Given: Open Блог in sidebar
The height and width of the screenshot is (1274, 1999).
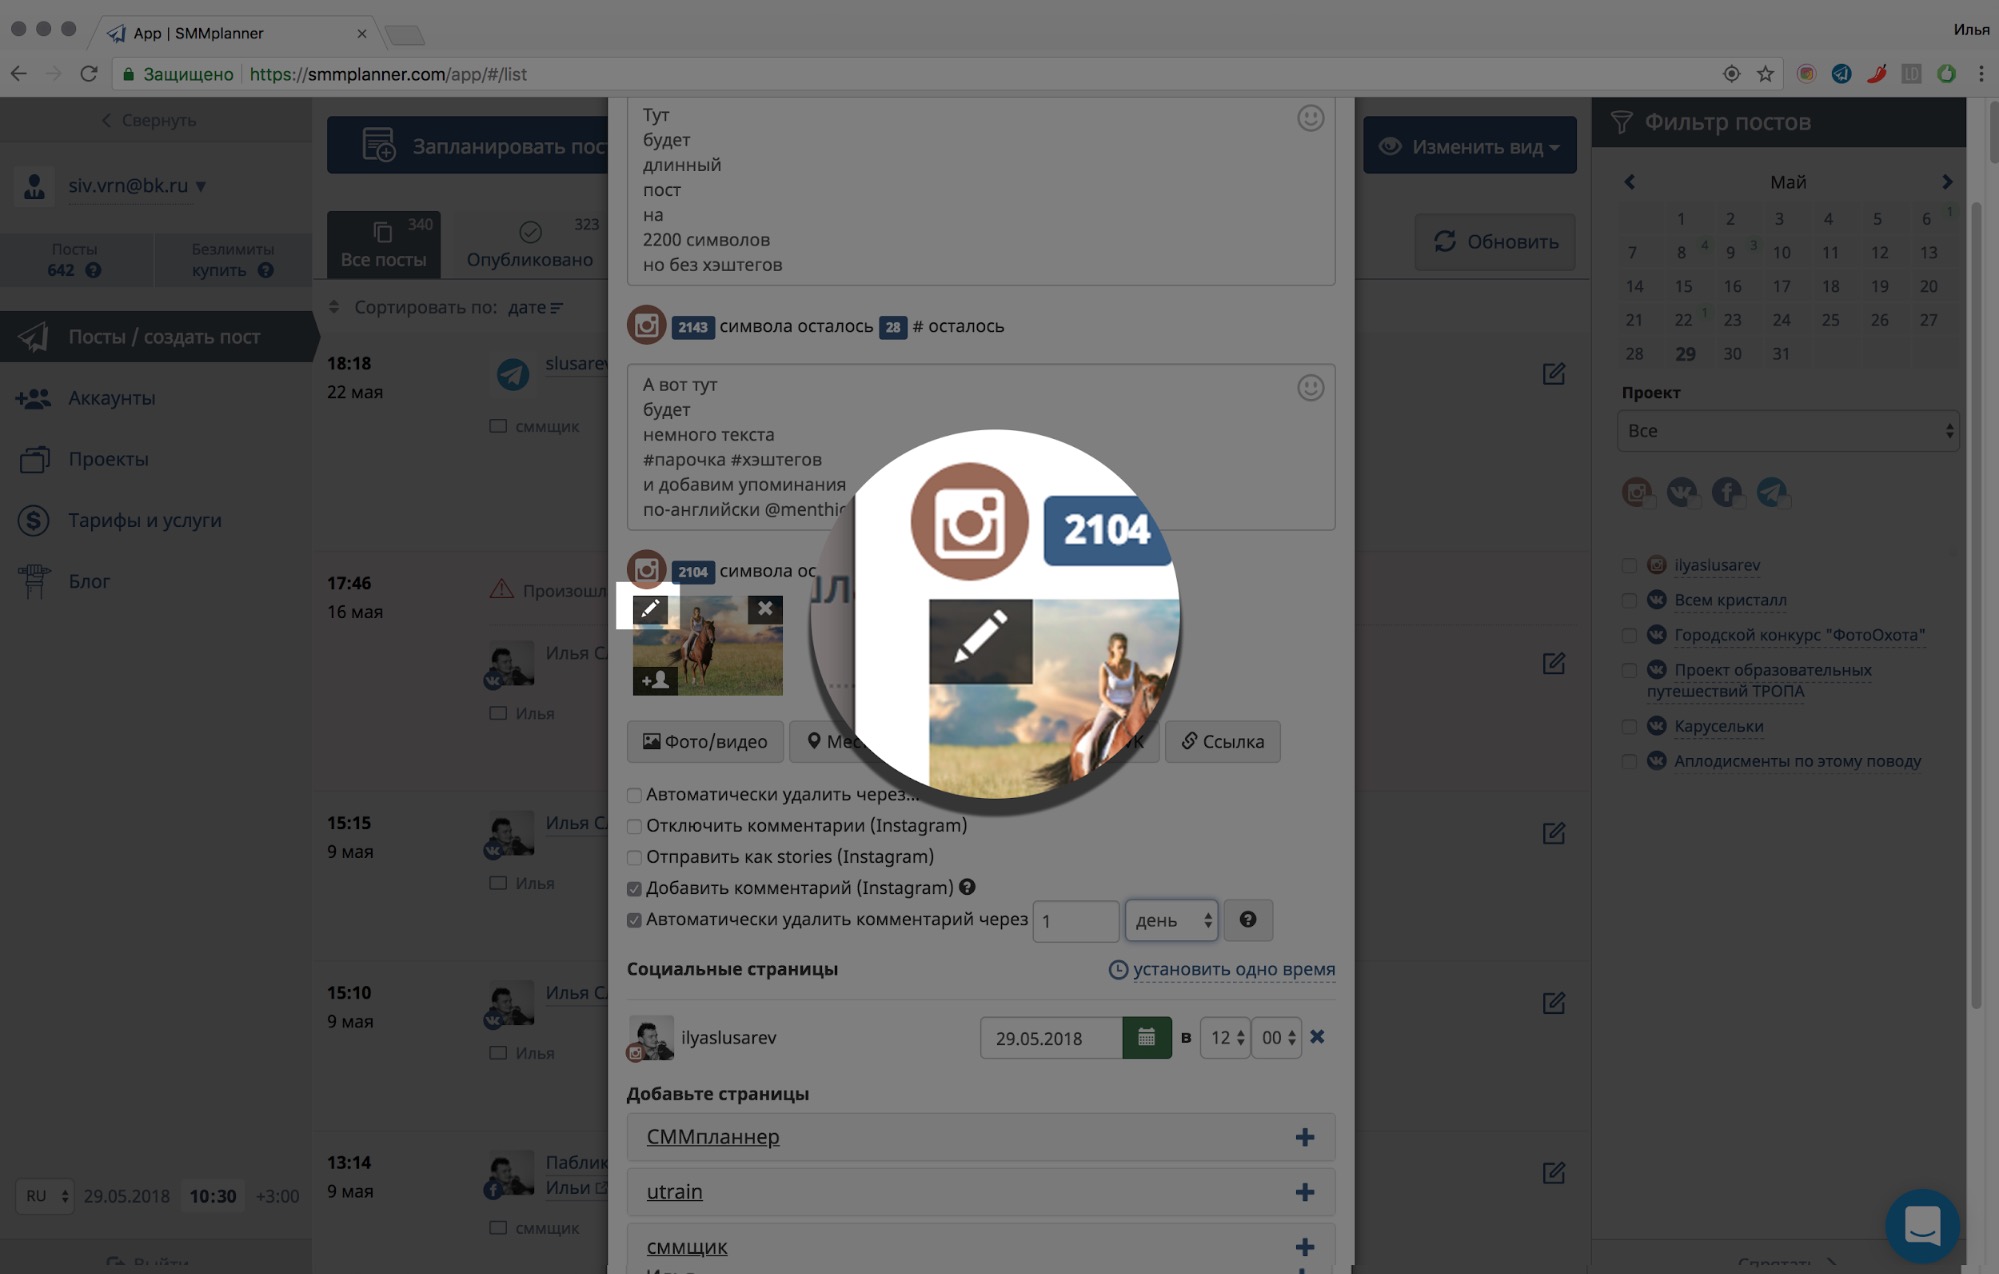Looking at the screenshot, I should coord(89,581).
